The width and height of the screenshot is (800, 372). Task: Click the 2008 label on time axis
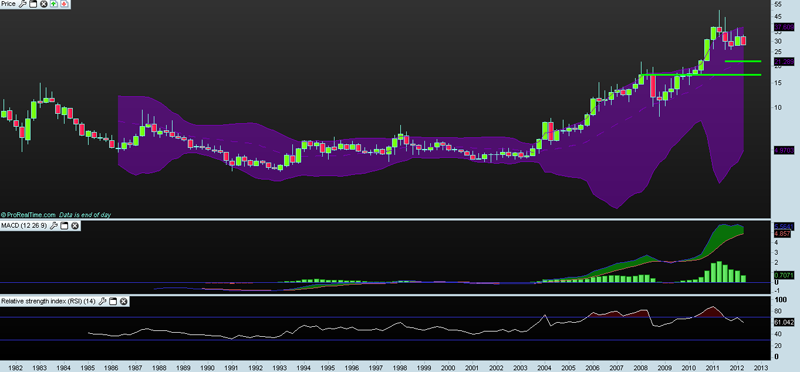(640, 367)
